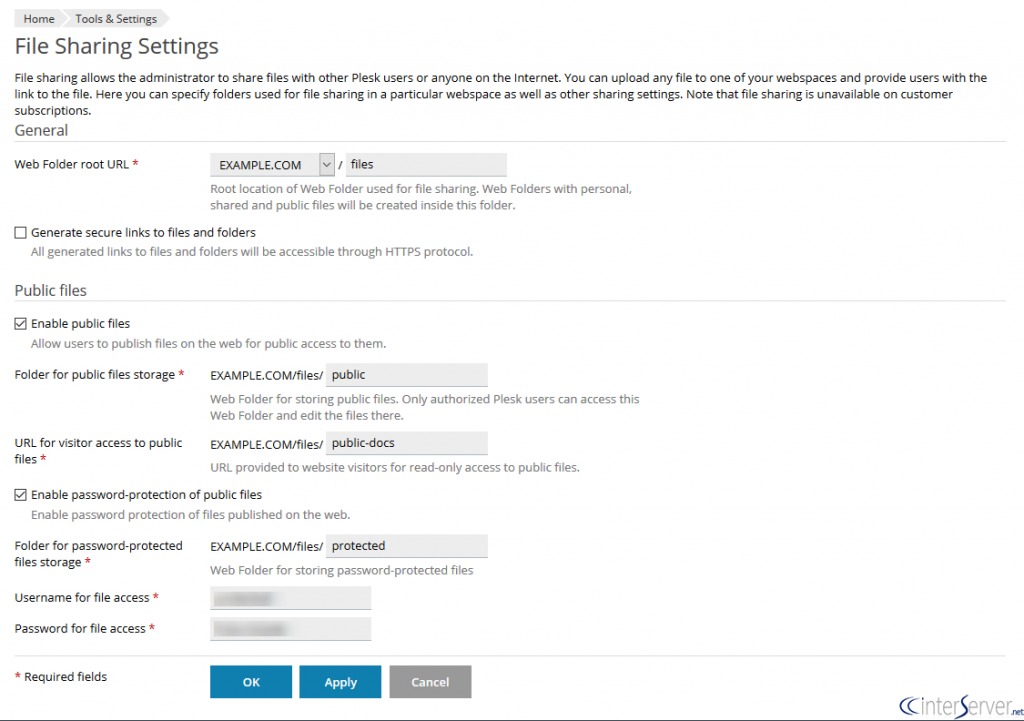Go to Home breadcrumb
The image size is (1024, 721).
pyautogui.click(x=39, y=19)
